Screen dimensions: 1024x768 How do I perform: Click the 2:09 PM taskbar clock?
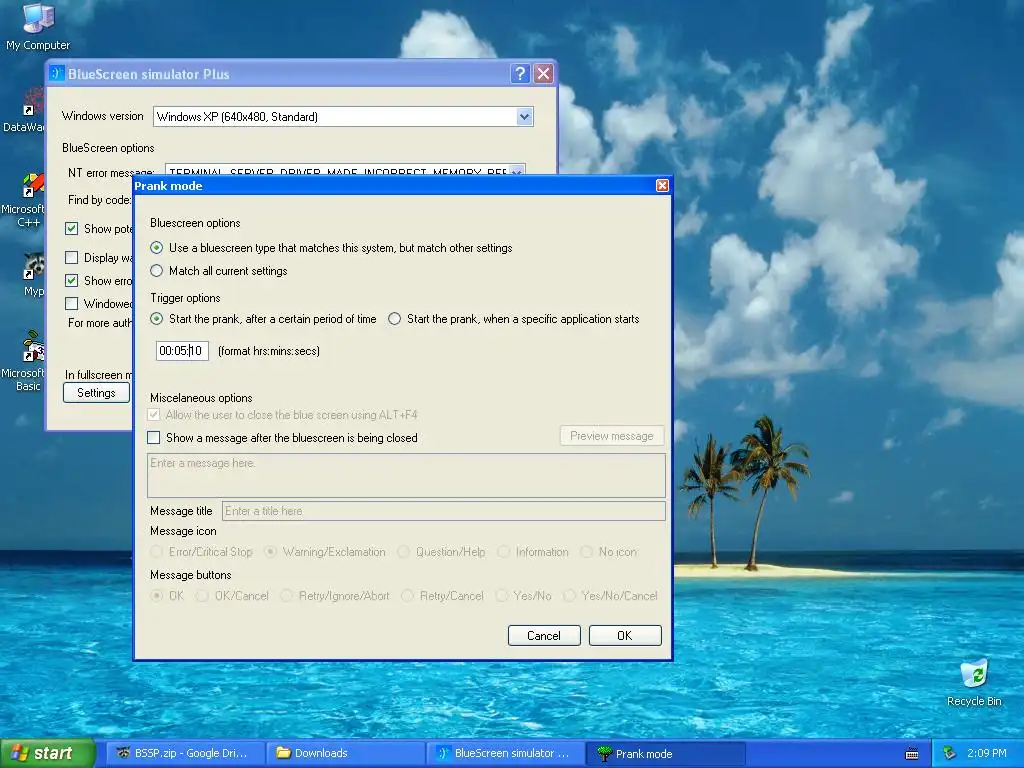[x=987, y=753]
